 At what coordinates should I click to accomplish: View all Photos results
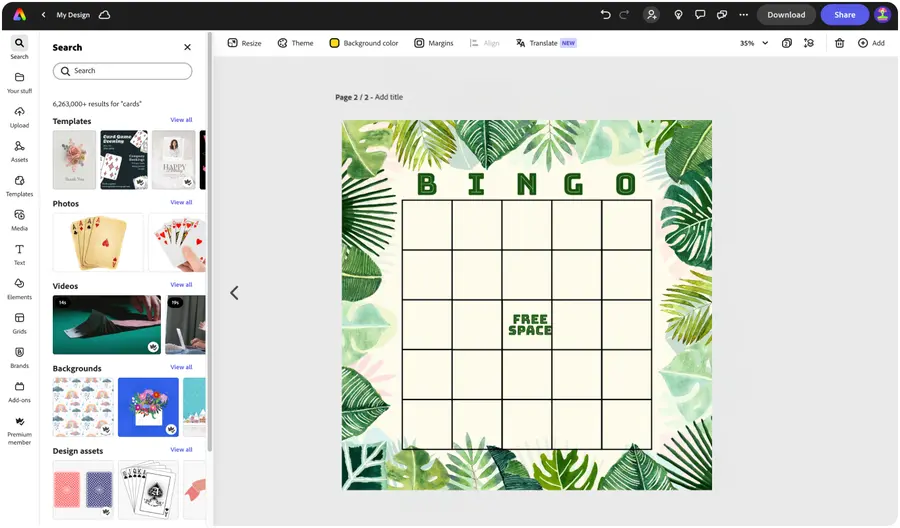click(181, 203)
